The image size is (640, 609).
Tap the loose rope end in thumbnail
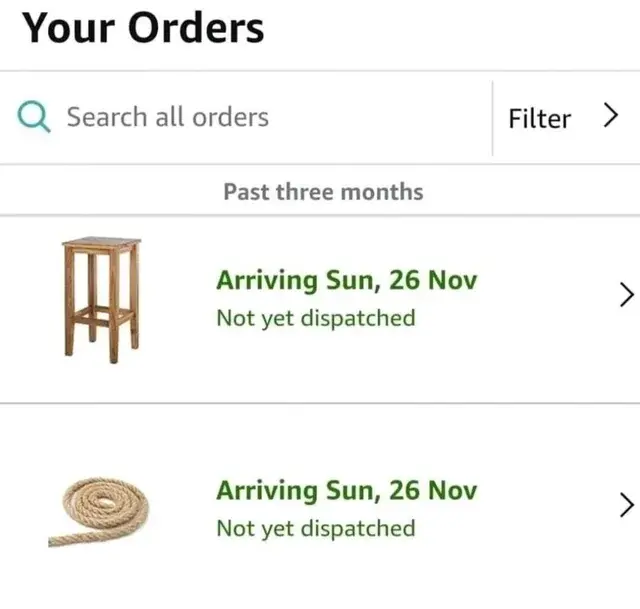(x=62, y=542)
